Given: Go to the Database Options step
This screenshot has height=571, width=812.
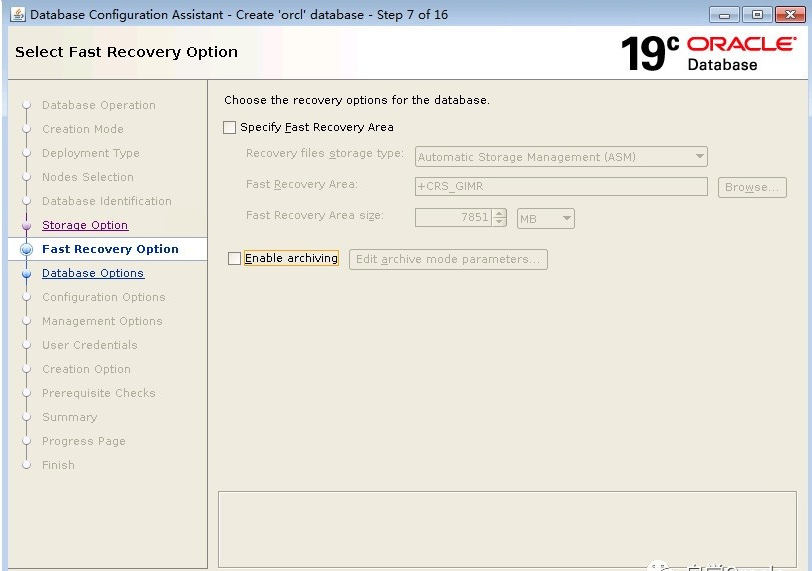Looking at the screenshot, I should pos(93,273).
